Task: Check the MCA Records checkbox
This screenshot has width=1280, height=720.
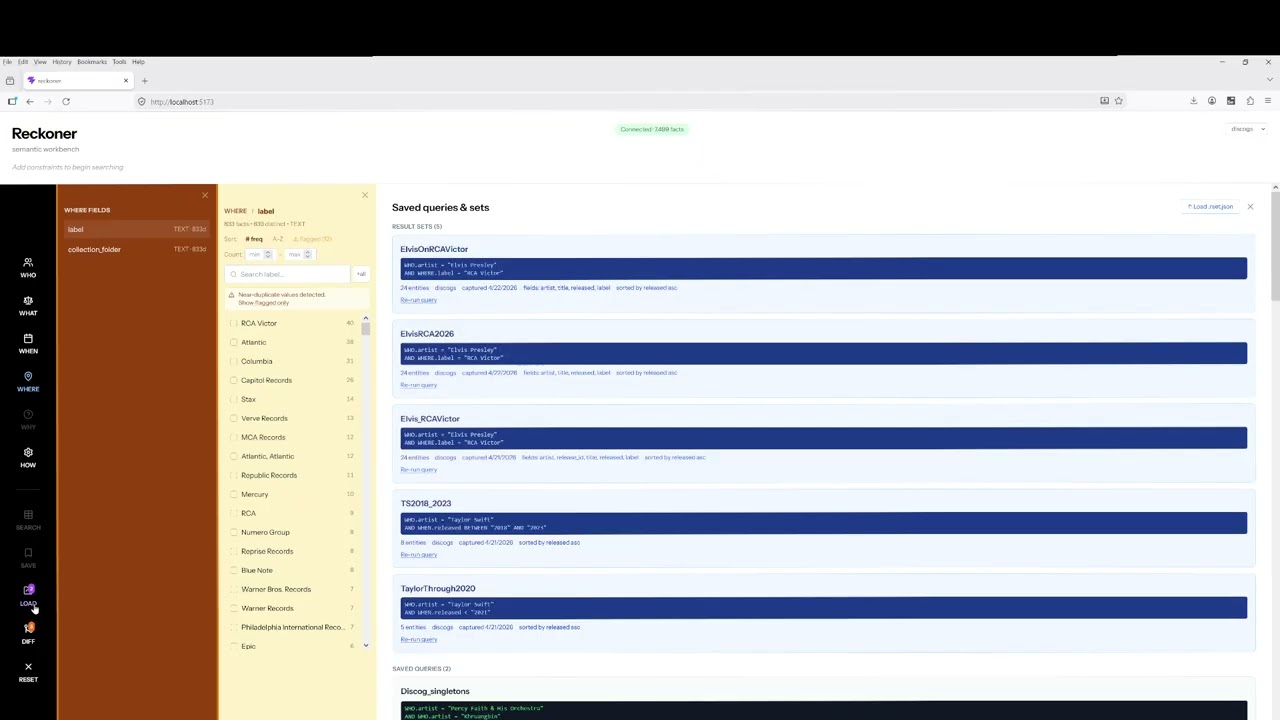Action: (x=234, y=437)
